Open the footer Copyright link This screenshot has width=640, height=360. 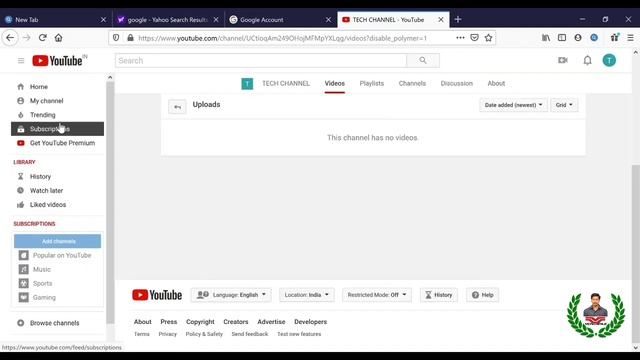pyautogui.click(x=200, y=322)
